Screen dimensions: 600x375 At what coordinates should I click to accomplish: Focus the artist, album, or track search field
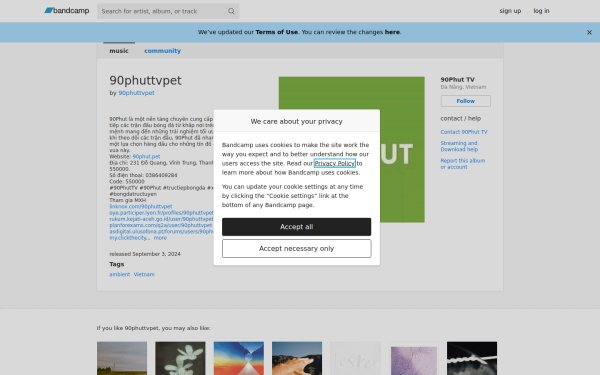[x=168, y=11]
